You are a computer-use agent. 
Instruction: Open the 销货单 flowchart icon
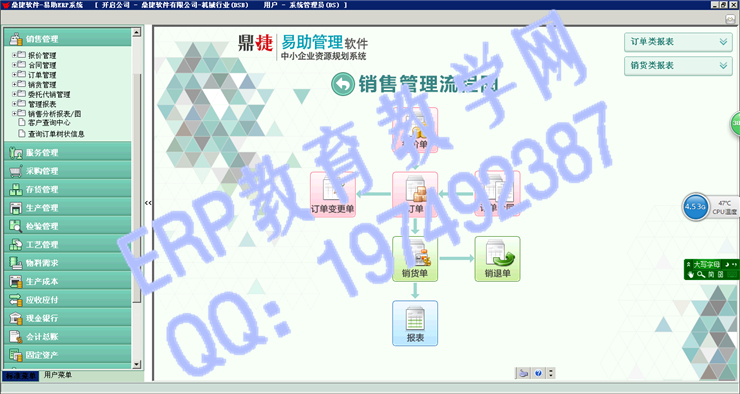pos(415,259)
